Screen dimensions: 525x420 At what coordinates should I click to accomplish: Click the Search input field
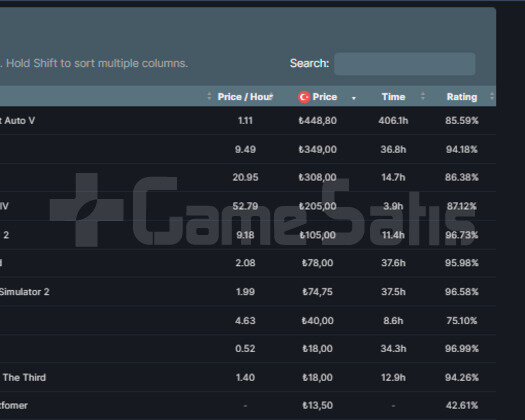pos(404,64)
